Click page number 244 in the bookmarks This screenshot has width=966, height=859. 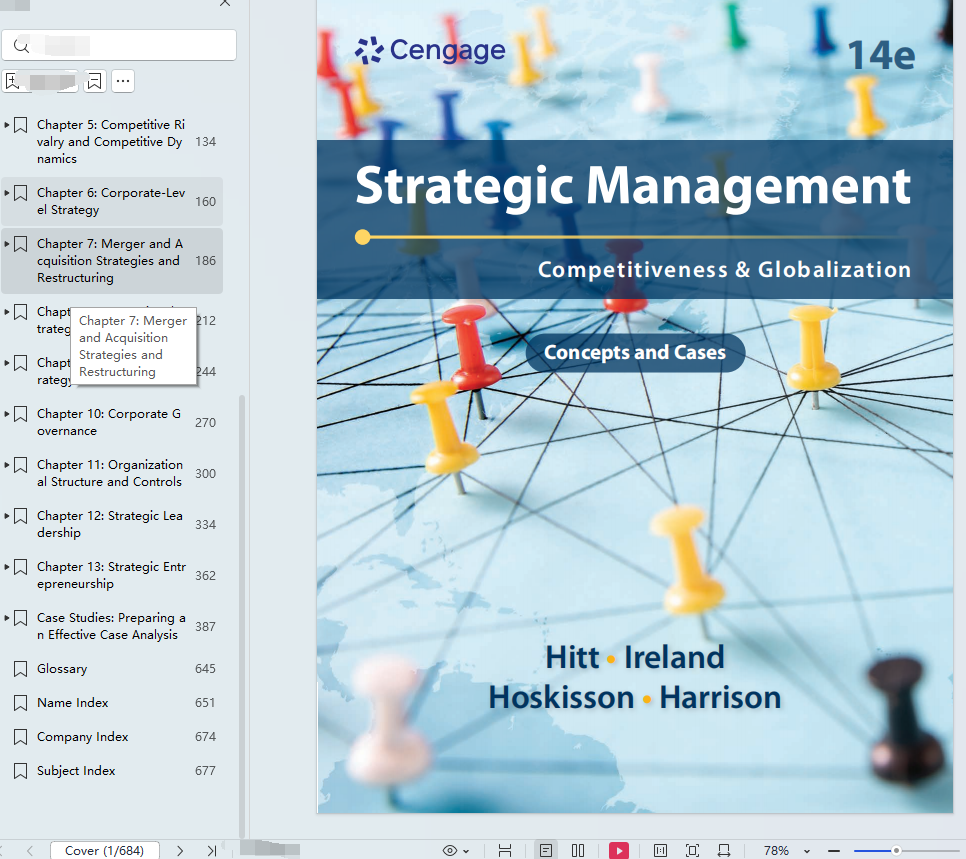[206, 372]
